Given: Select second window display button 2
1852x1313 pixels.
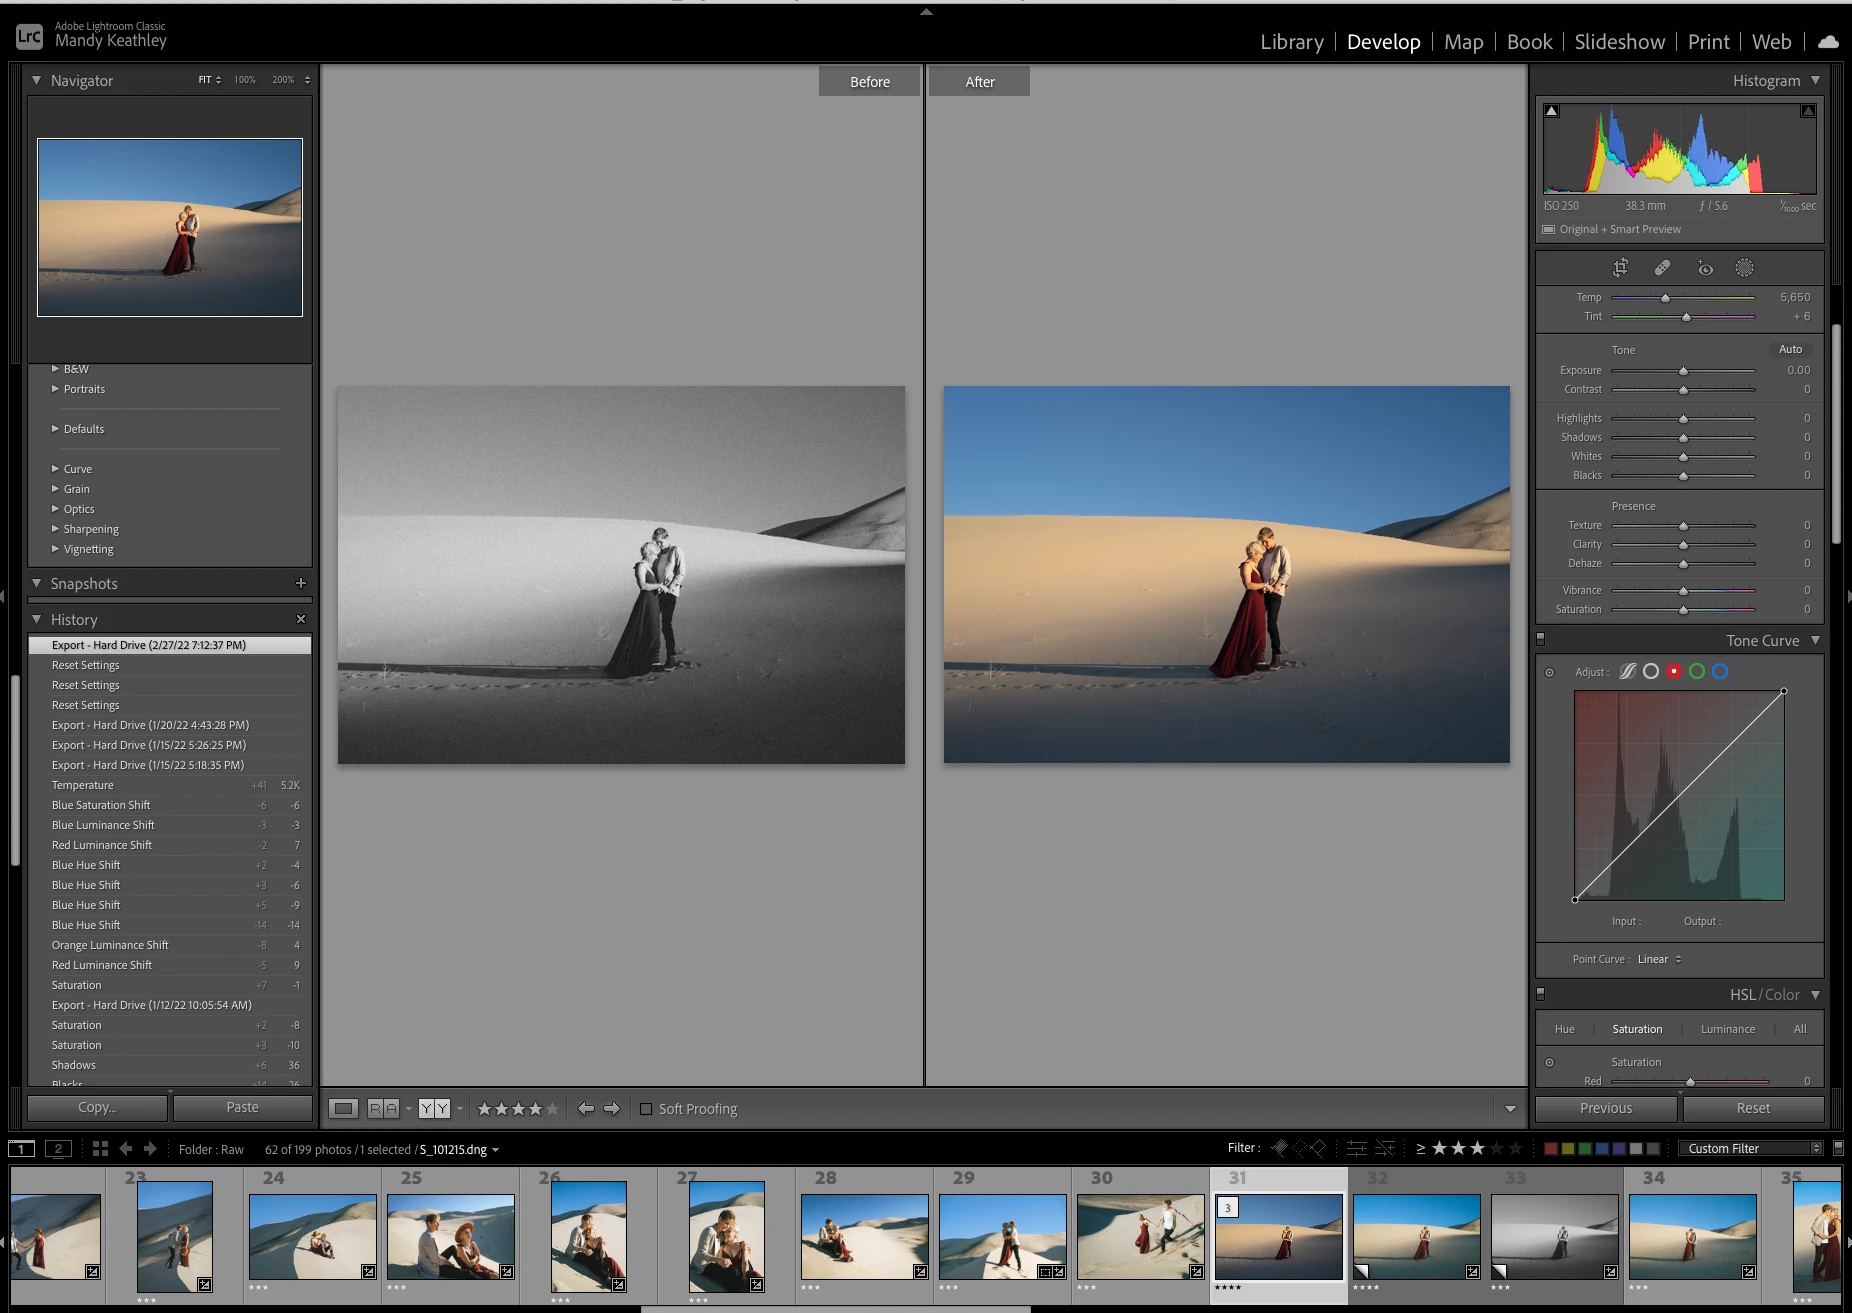Looking at the screenshot, I should click(x=59, y=1149).
